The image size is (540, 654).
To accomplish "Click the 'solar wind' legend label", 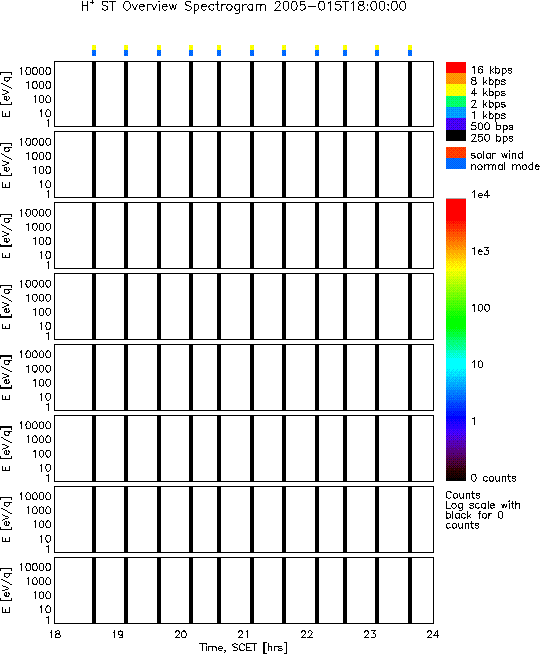I will pos(497,155).
